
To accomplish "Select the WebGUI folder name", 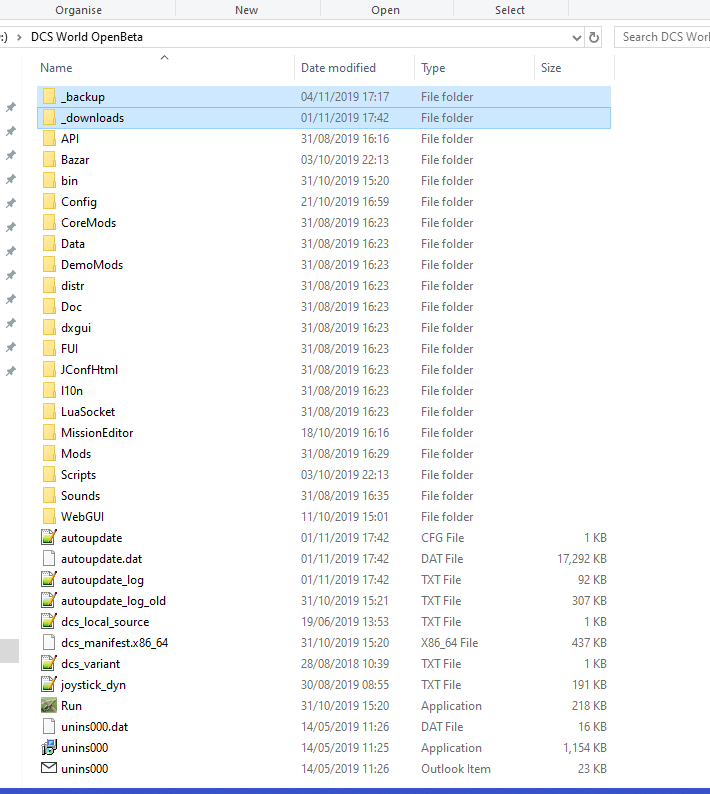I will [83, 517].
